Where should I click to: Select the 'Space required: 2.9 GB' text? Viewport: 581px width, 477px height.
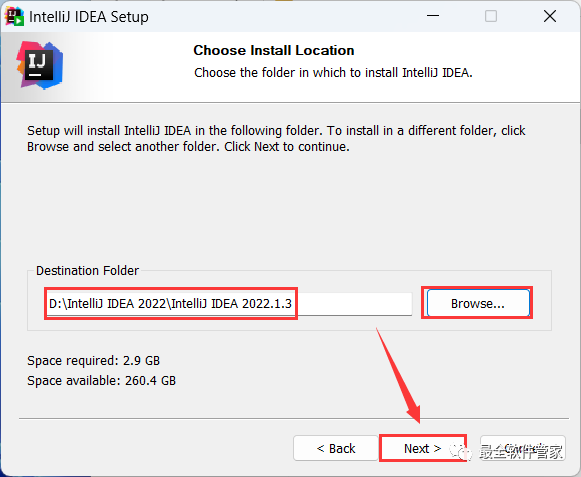93,361
